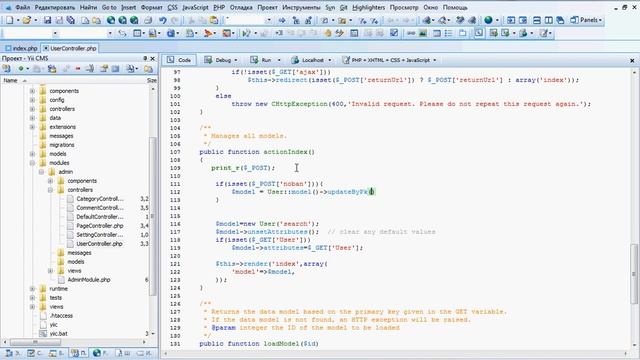Close the project panel

click(153, 58)
